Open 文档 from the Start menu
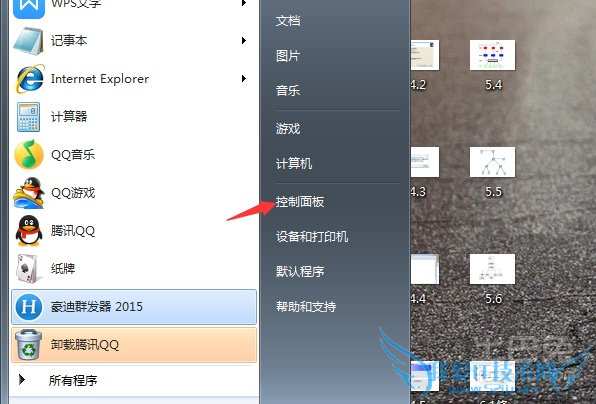 click(x=288, y=21)
